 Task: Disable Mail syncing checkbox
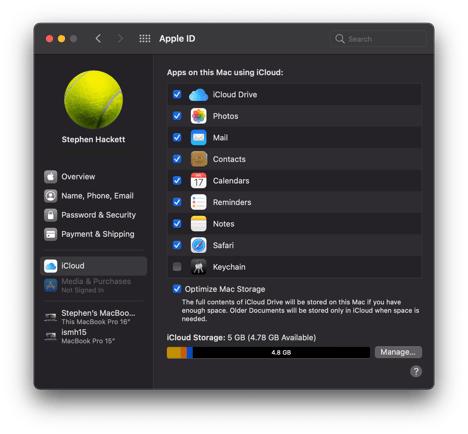click(x=177, y=137)
